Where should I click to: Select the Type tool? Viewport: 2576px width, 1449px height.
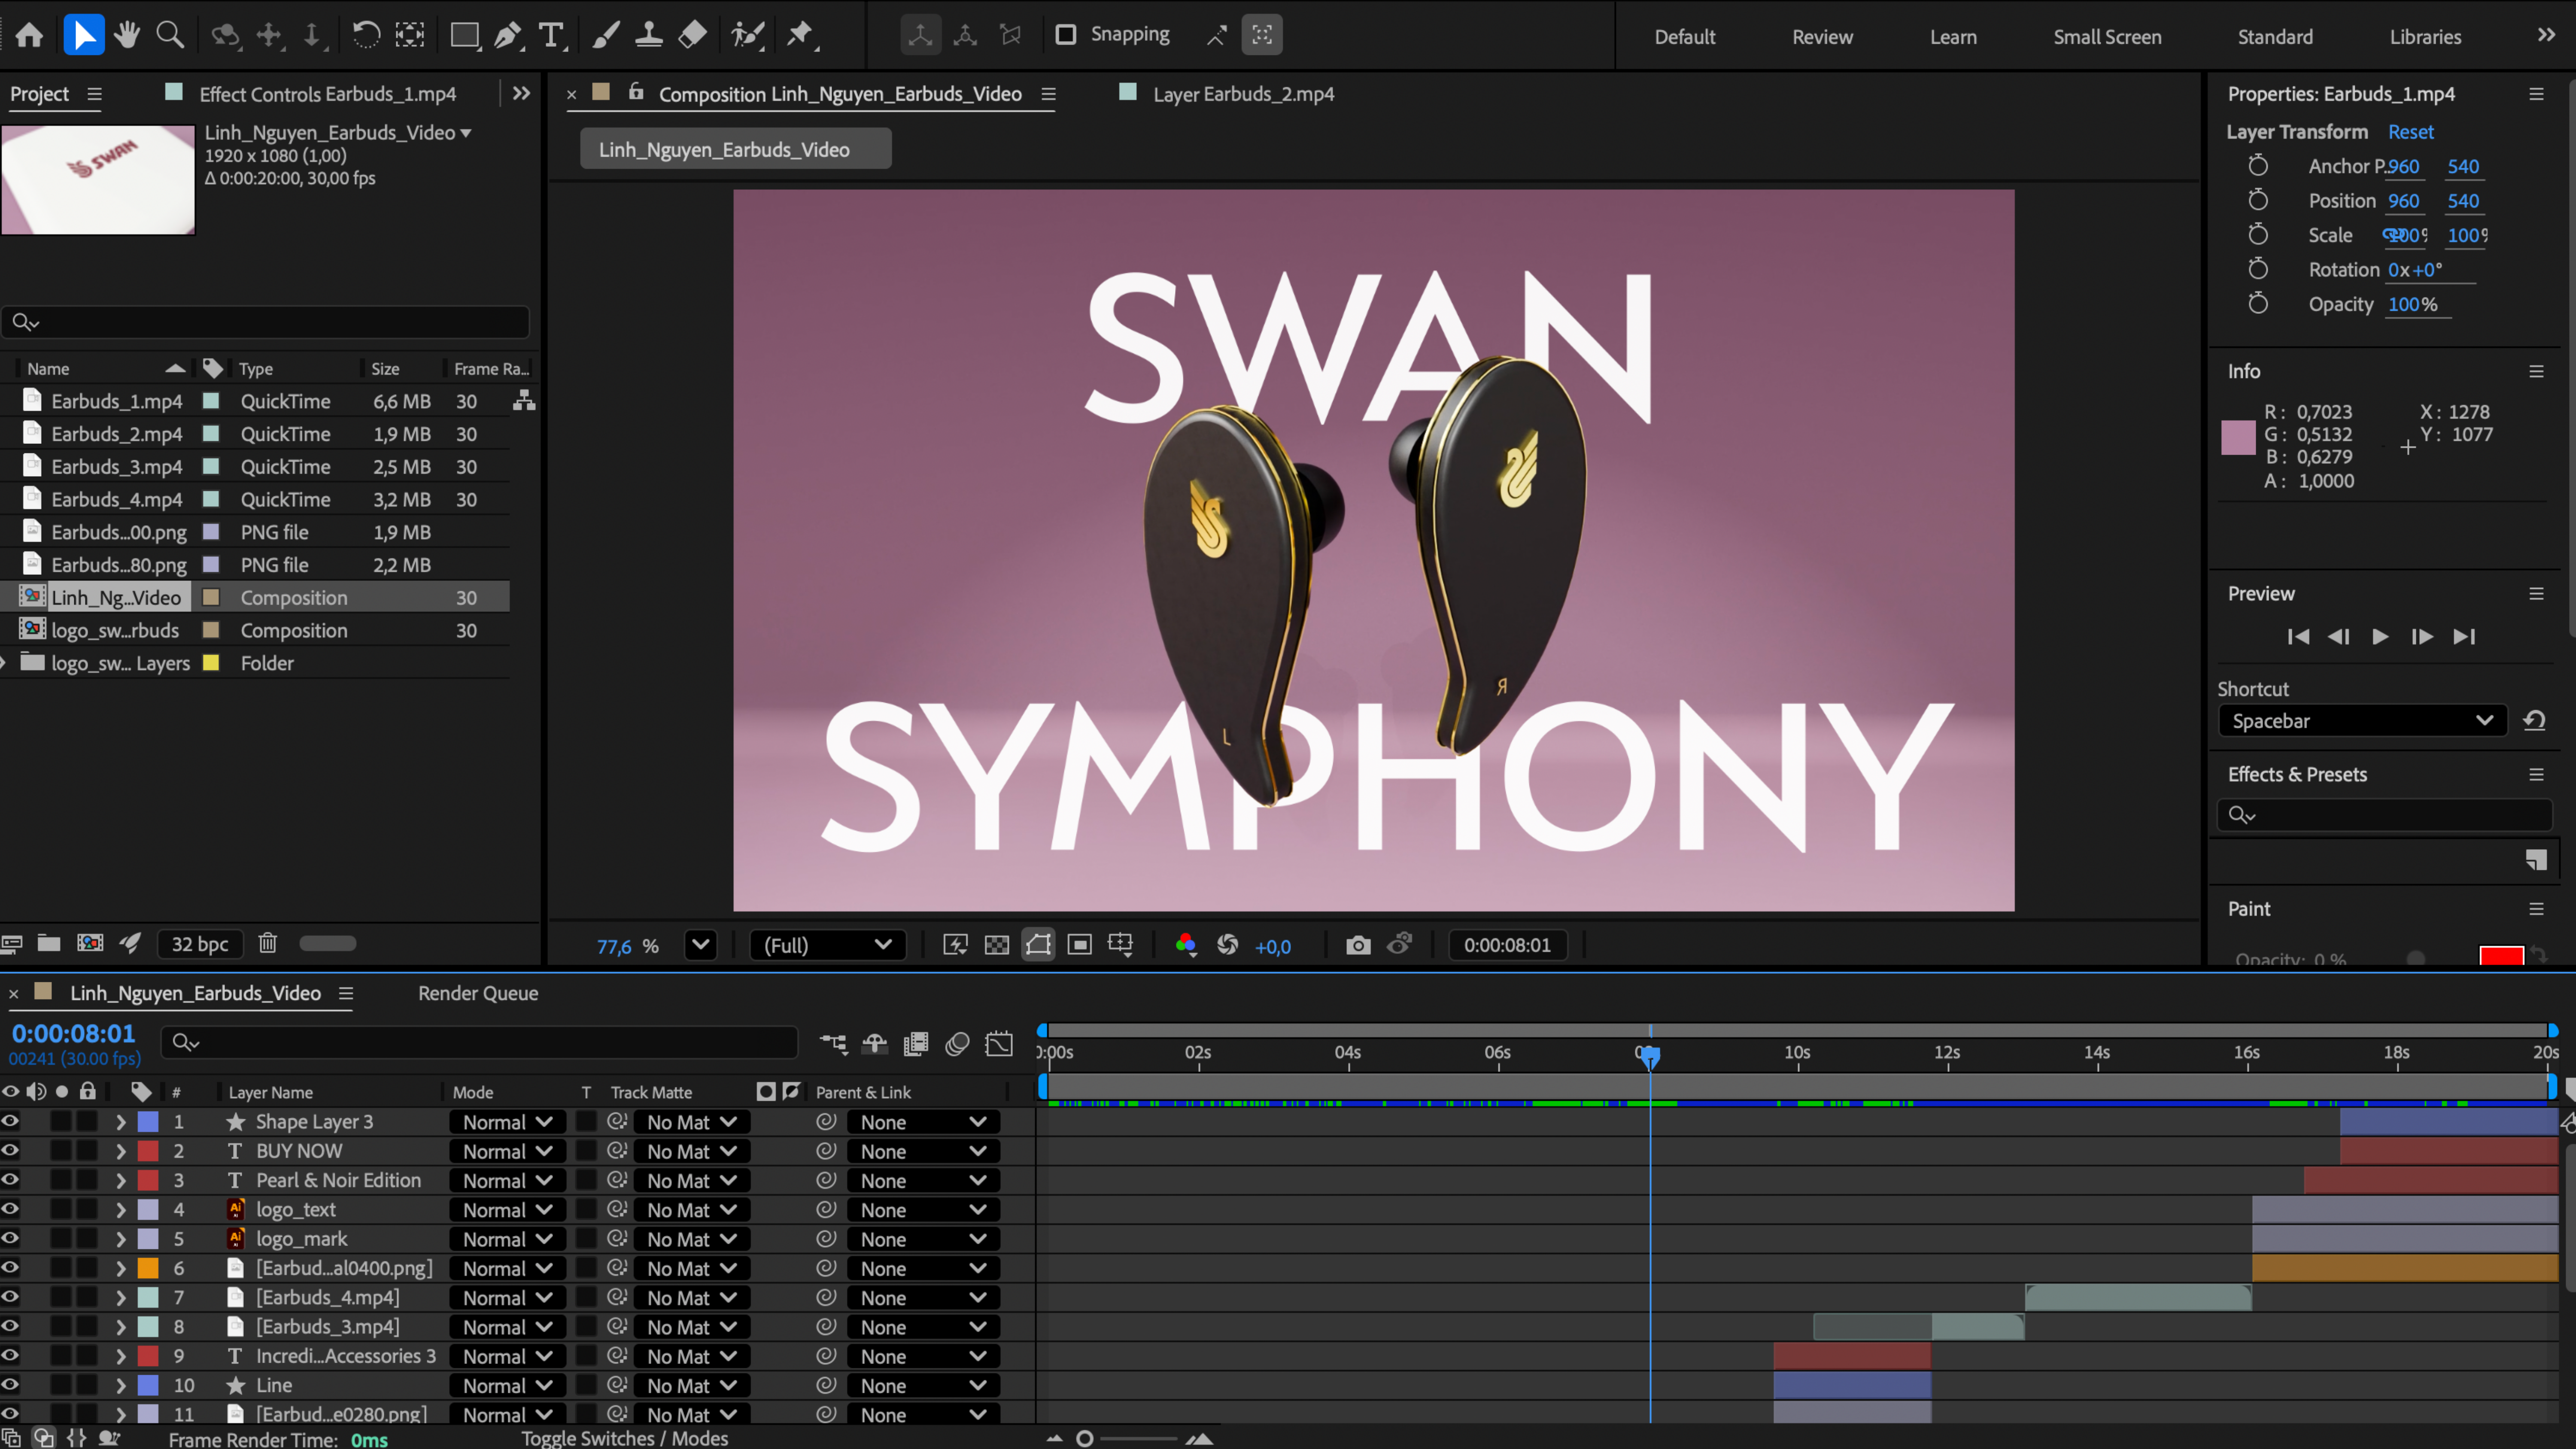click(x=551, y=34)
